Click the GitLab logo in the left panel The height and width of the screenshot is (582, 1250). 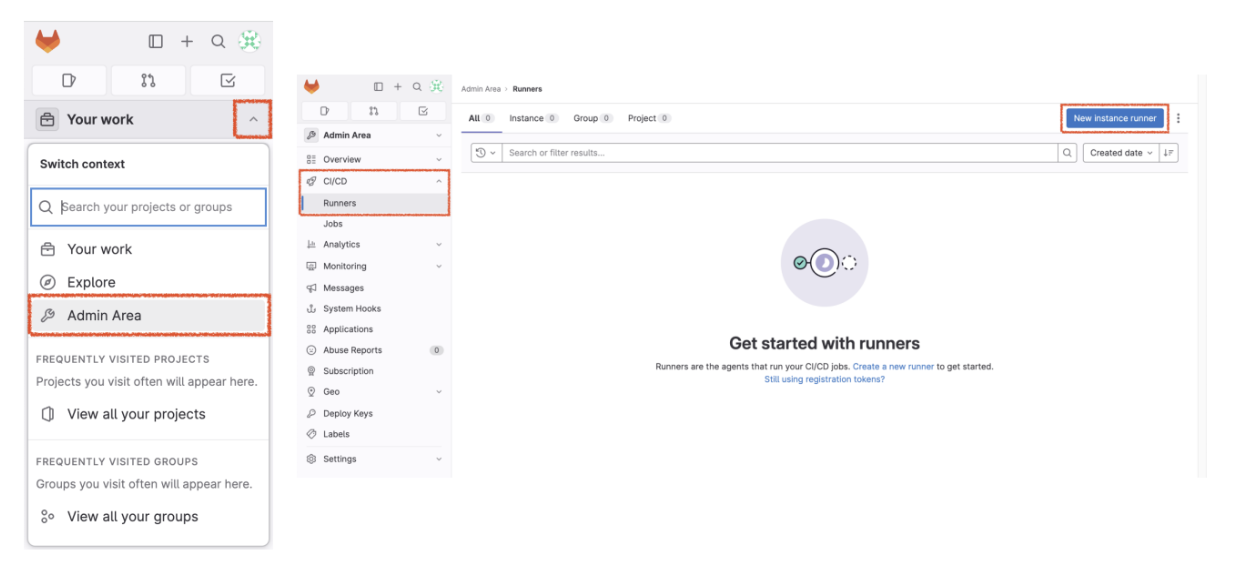(47, 41)
